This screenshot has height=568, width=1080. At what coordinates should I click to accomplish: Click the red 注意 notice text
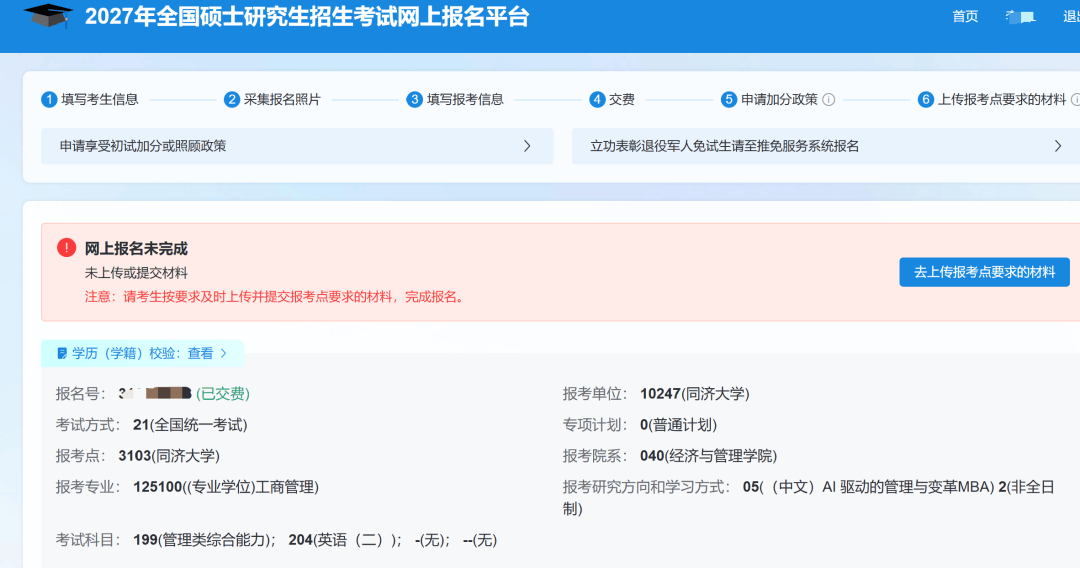tap(276, 297)
